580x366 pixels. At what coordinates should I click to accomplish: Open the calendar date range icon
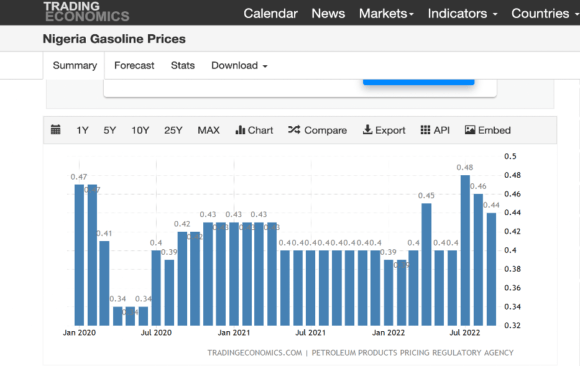tap(55, 130)
